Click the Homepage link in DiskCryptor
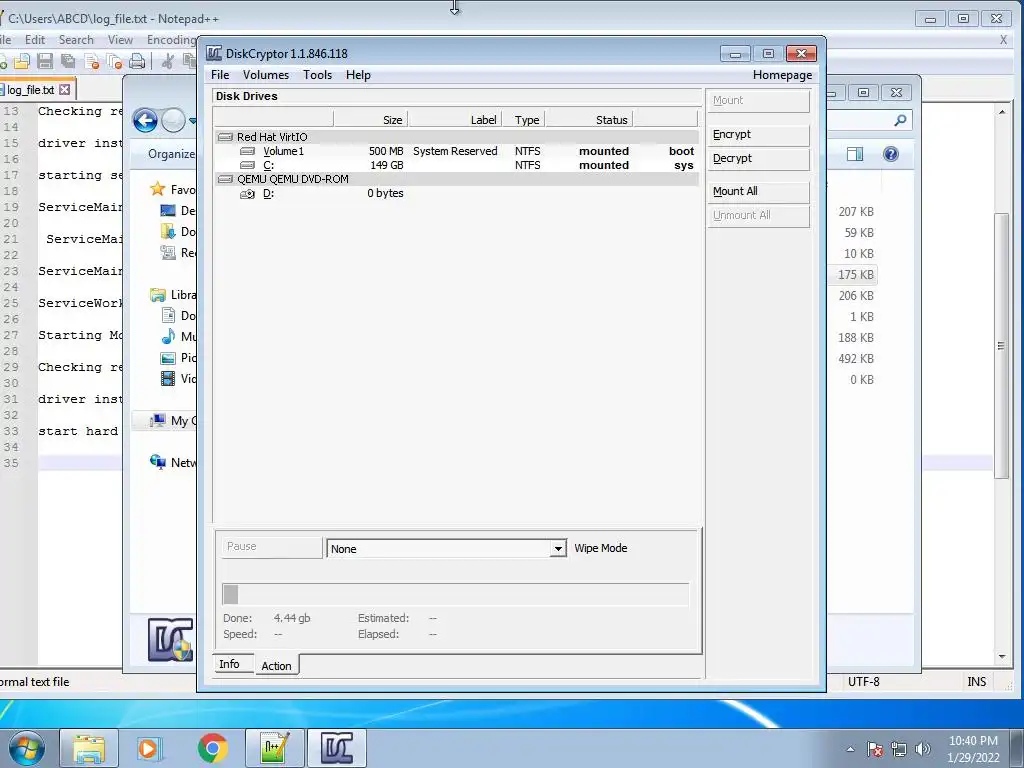 point(782,75)
